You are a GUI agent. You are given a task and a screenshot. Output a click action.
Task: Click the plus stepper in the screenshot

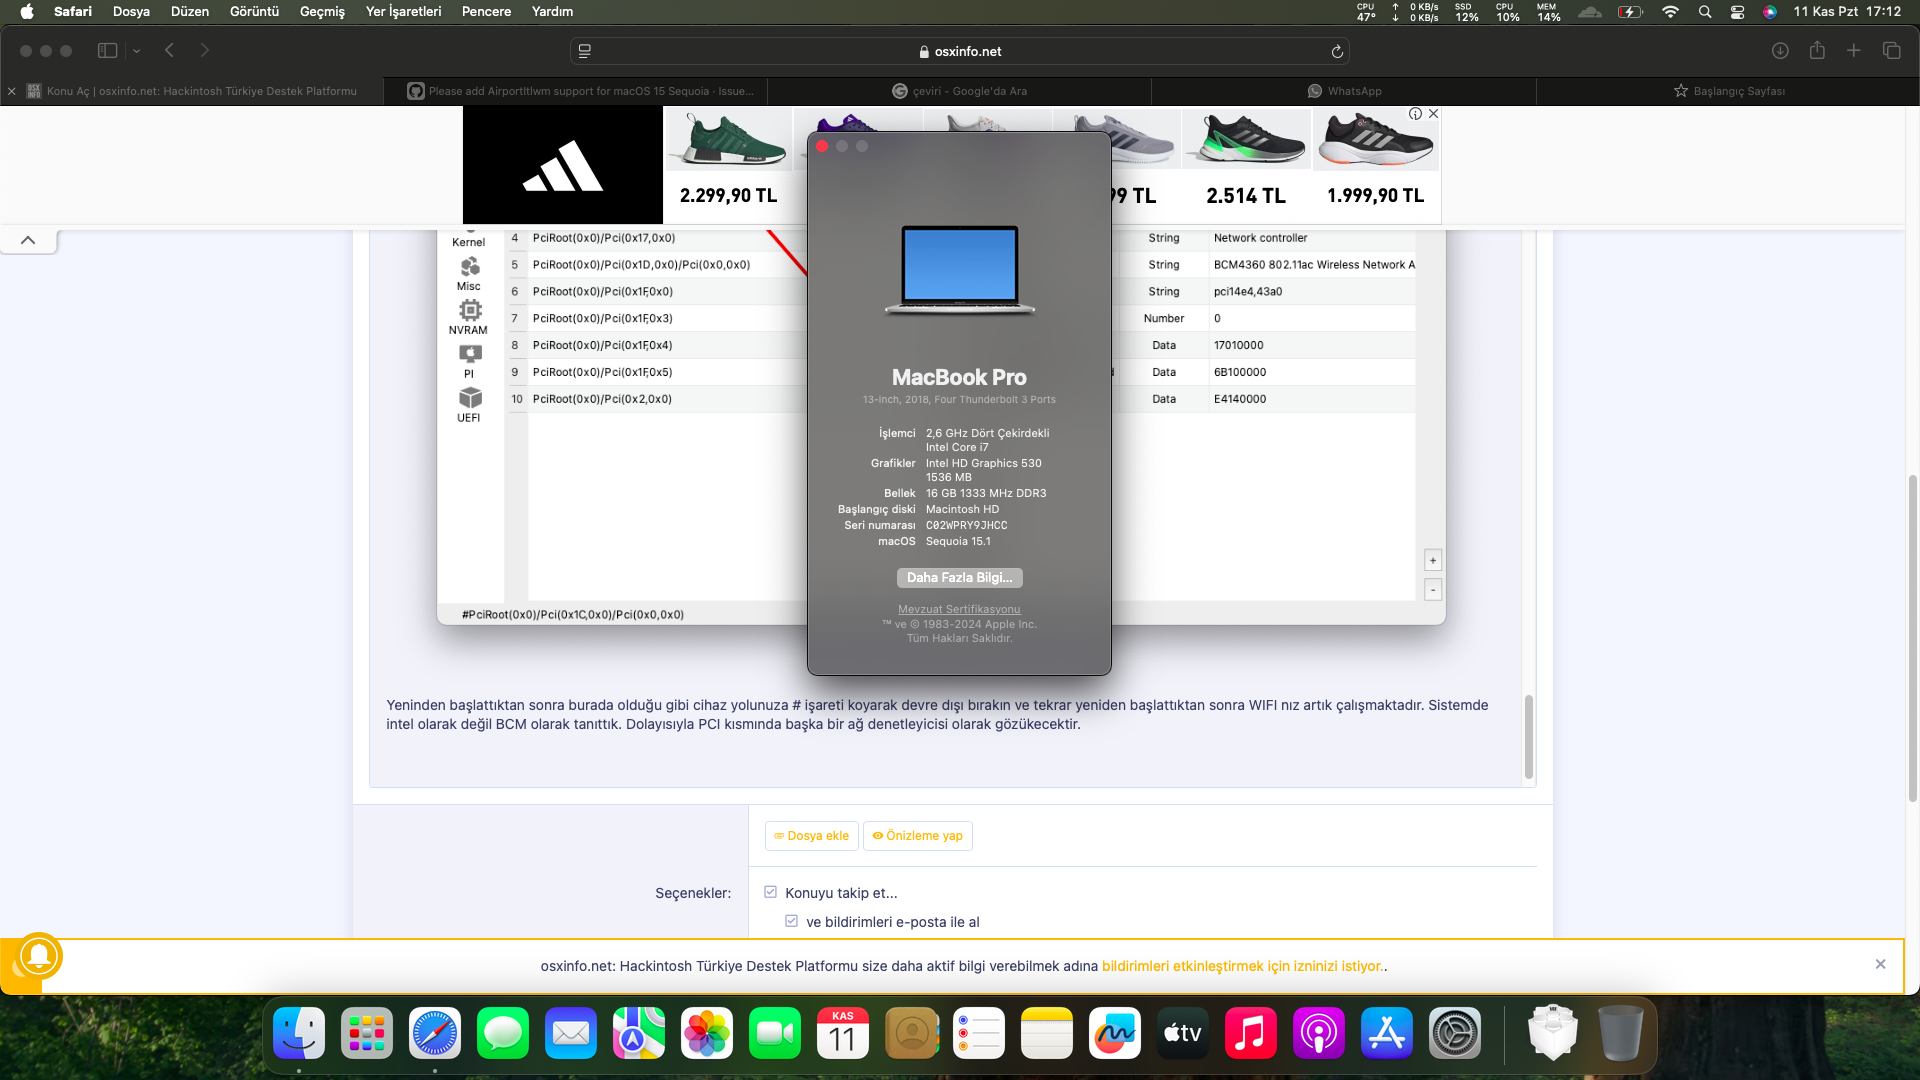pos(1432,561)
